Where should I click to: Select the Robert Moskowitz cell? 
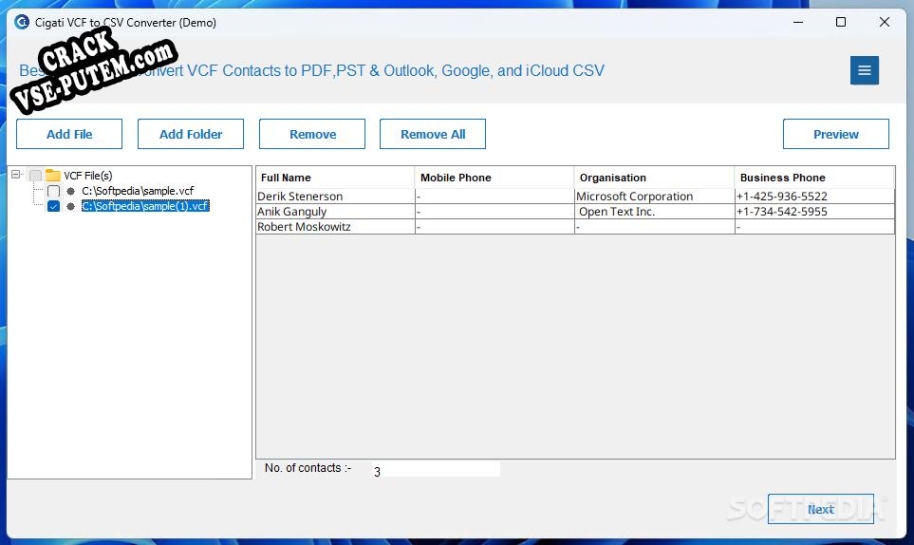point(335,226)
